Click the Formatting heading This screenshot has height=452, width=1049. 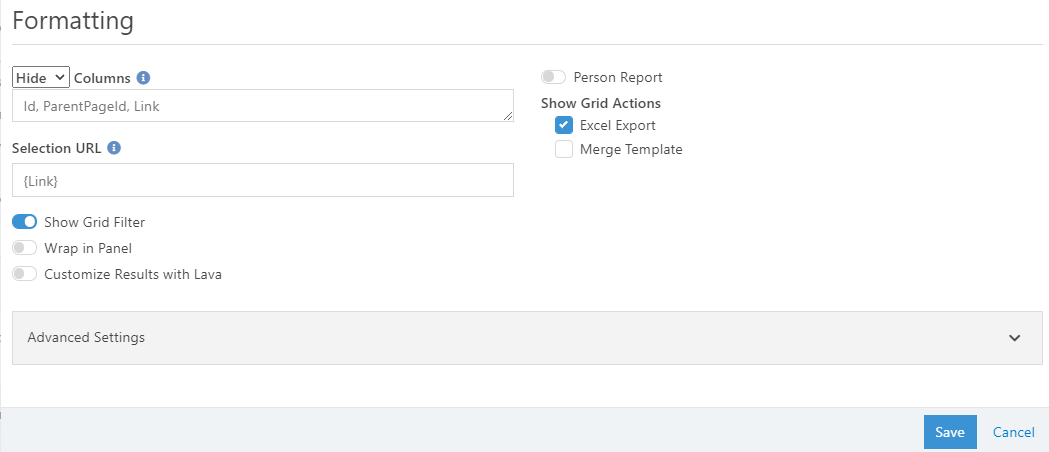point(73,21)
